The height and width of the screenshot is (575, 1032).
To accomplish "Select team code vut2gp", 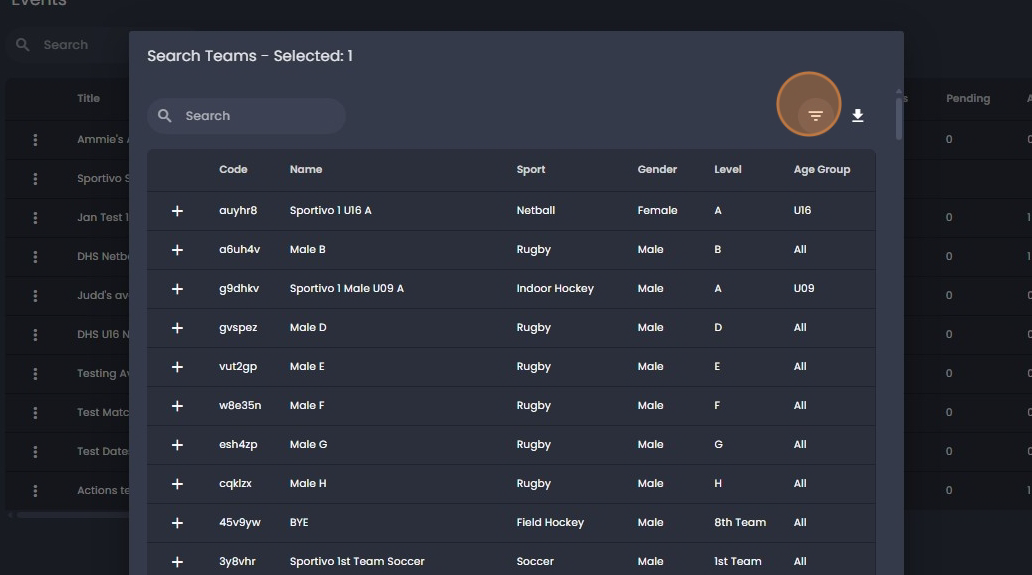I will pyautogui.click(x=238, y=366).
